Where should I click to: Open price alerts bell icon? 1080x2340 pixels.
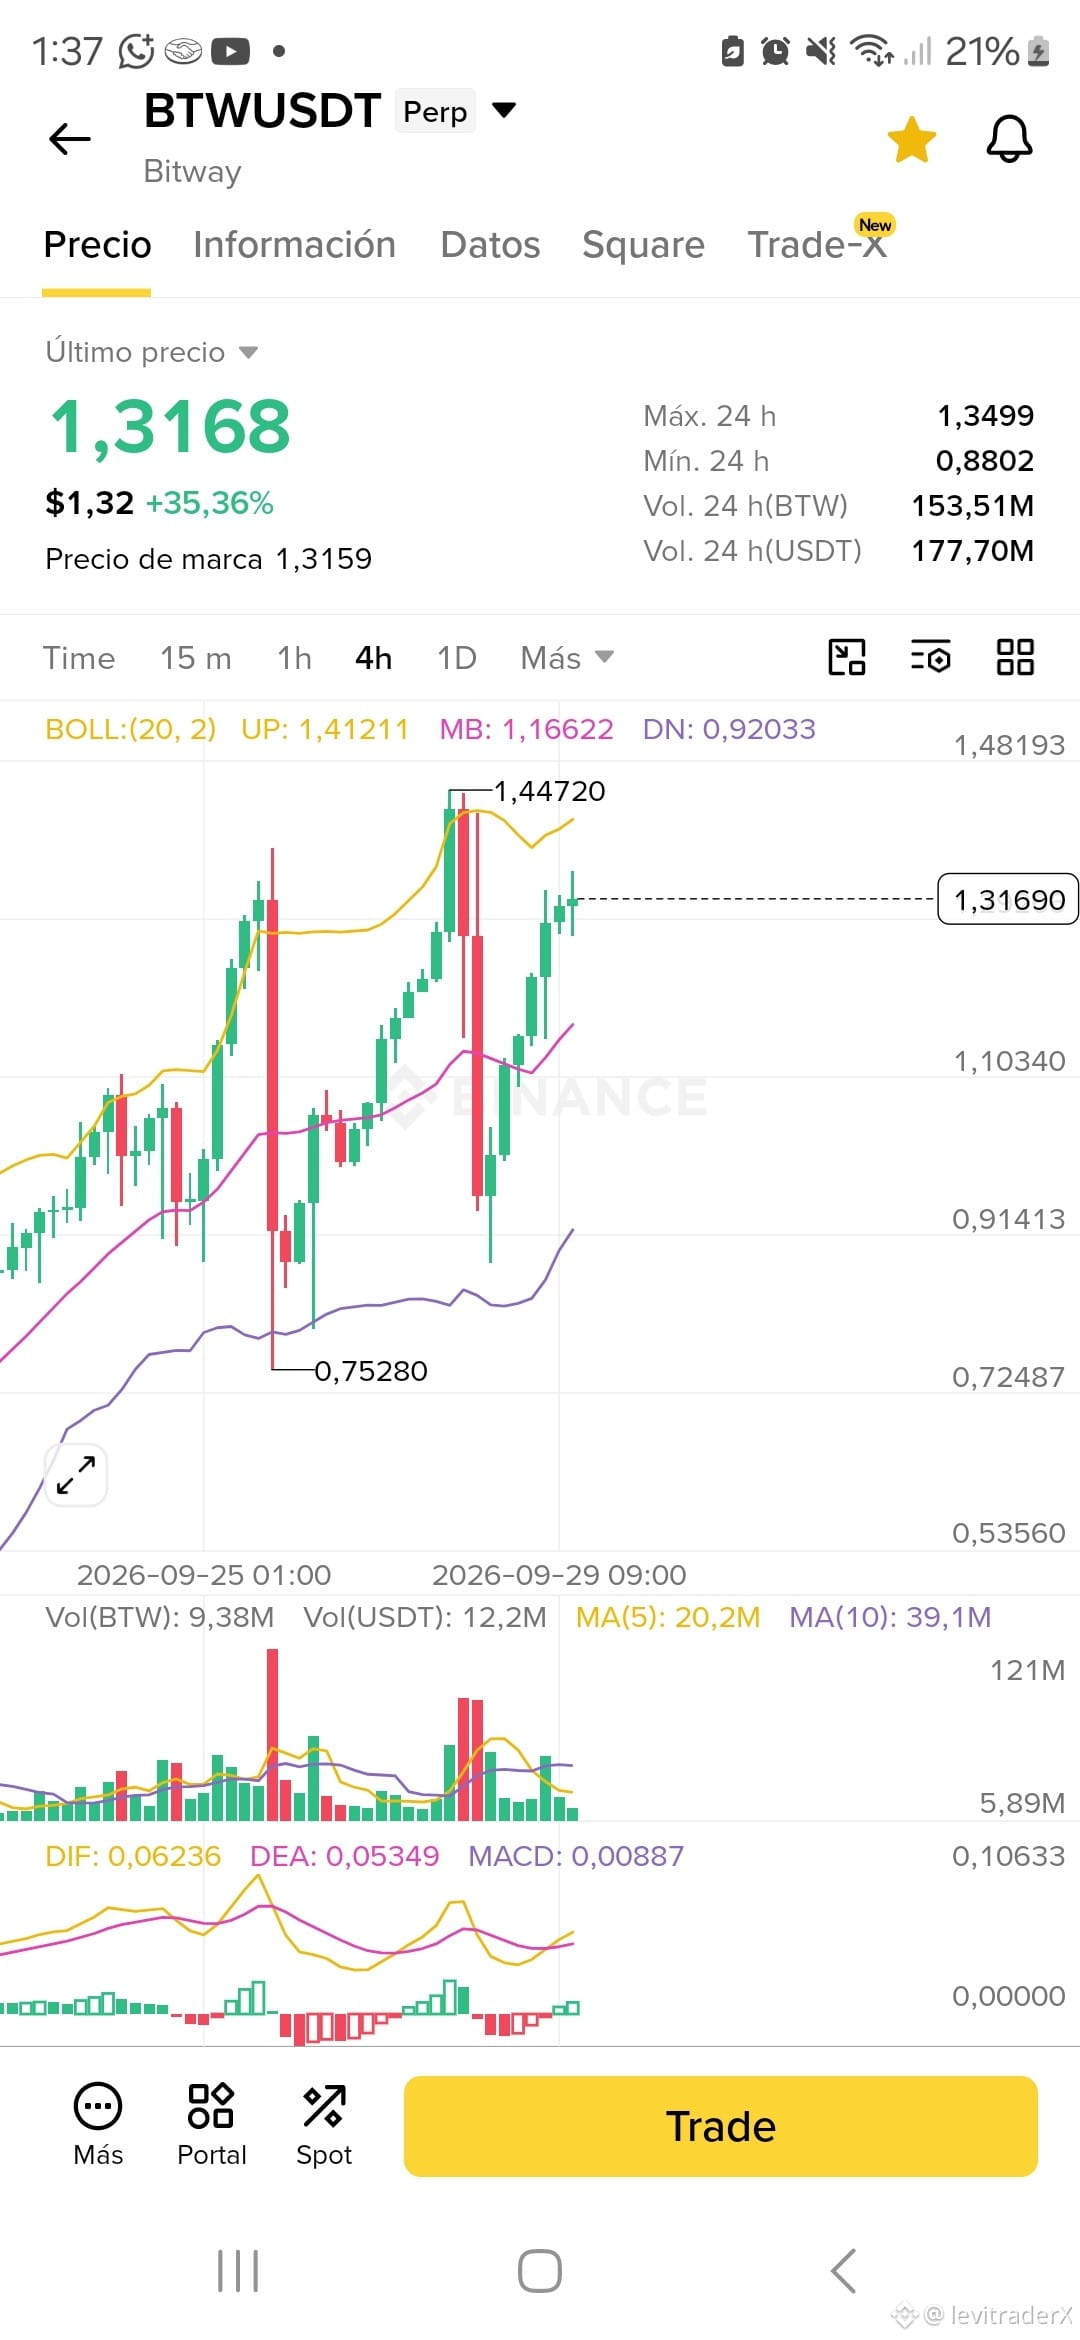[1009, 139]
